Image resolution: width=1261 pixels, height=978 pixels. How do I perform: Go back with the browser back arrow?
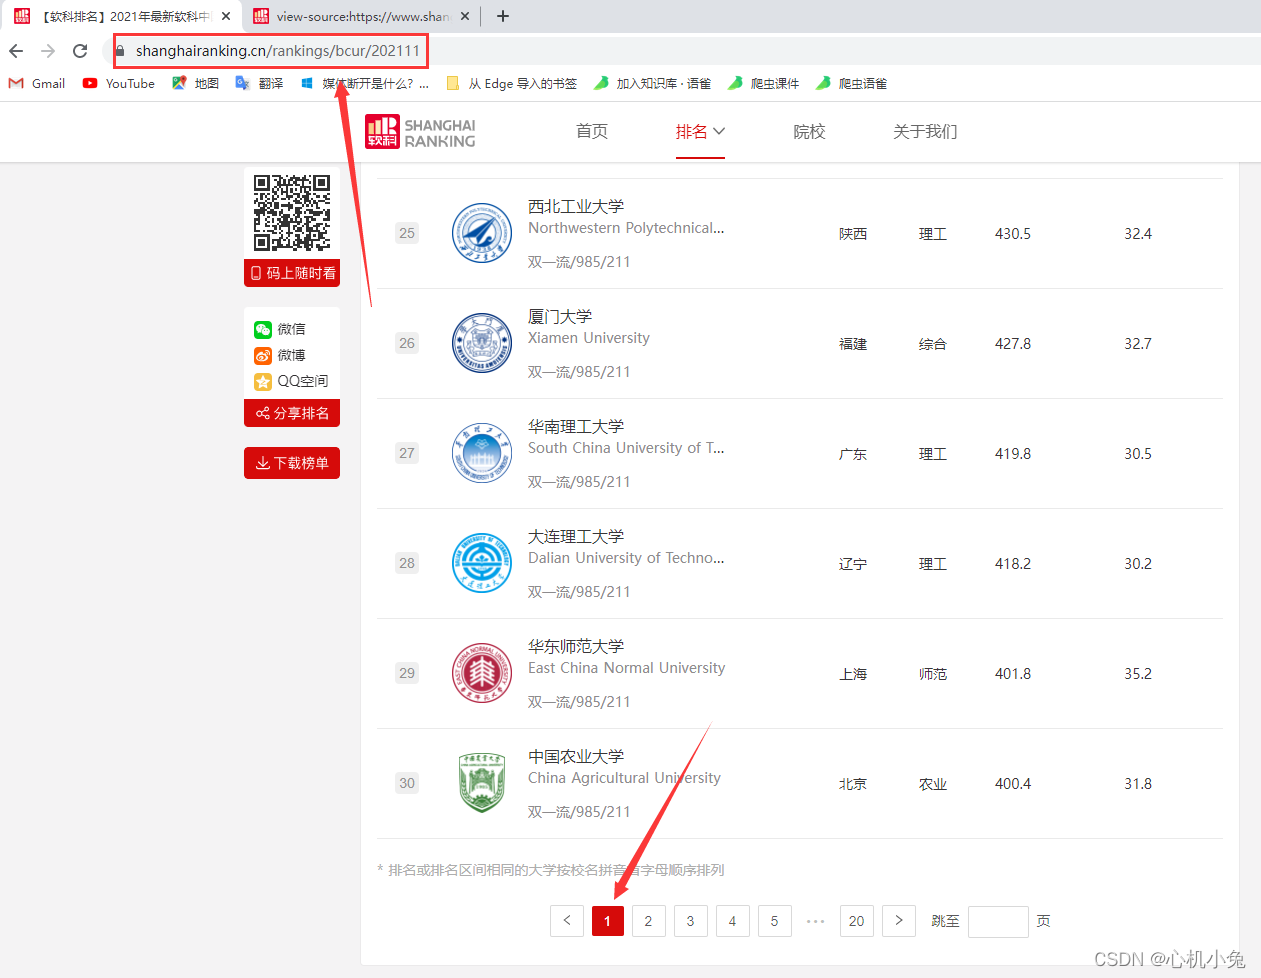click(x=16, y=51)
